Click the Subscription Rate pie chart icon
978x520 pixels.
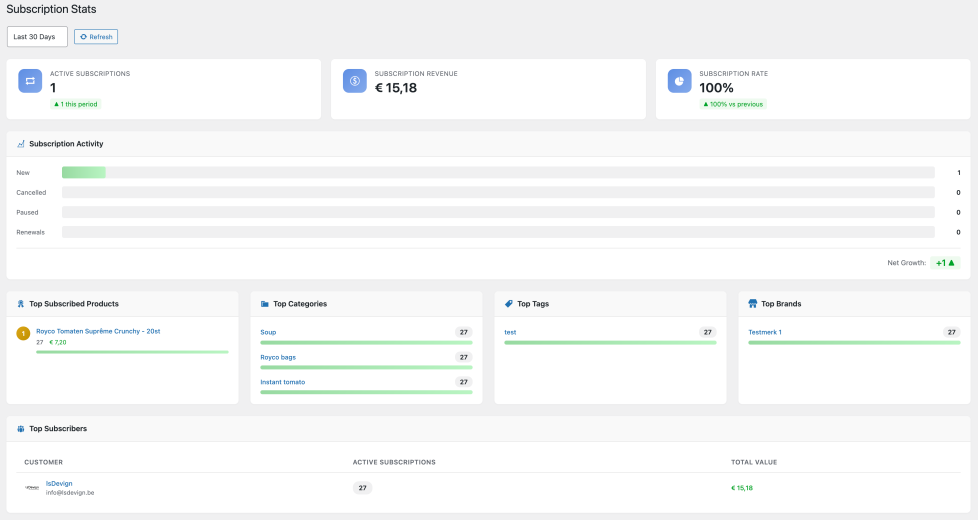(x=680, y=81)
